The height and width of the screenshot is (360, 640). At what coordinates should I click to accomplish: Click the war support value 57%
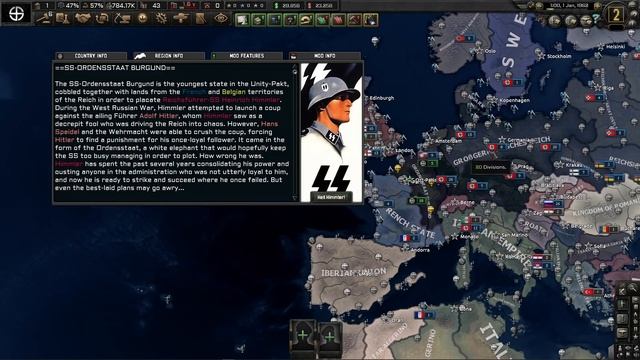tap(96, 6)
